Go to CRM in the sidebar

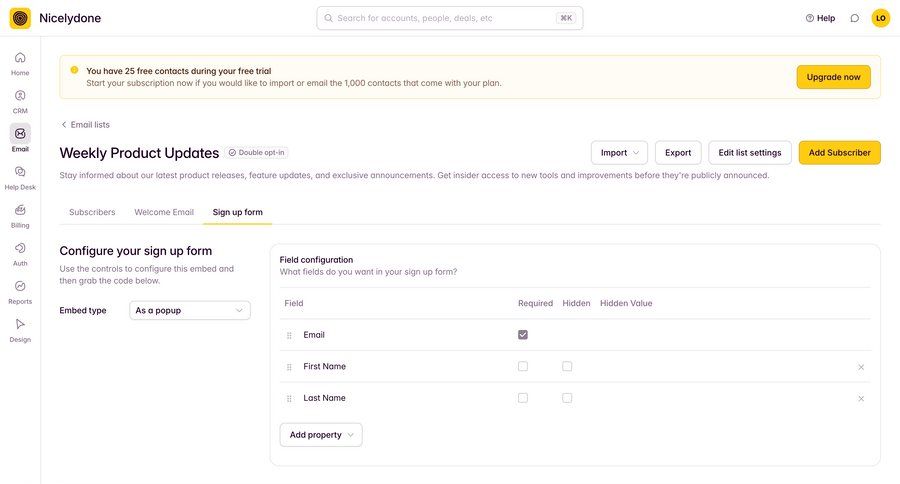[x=20, y=96]
